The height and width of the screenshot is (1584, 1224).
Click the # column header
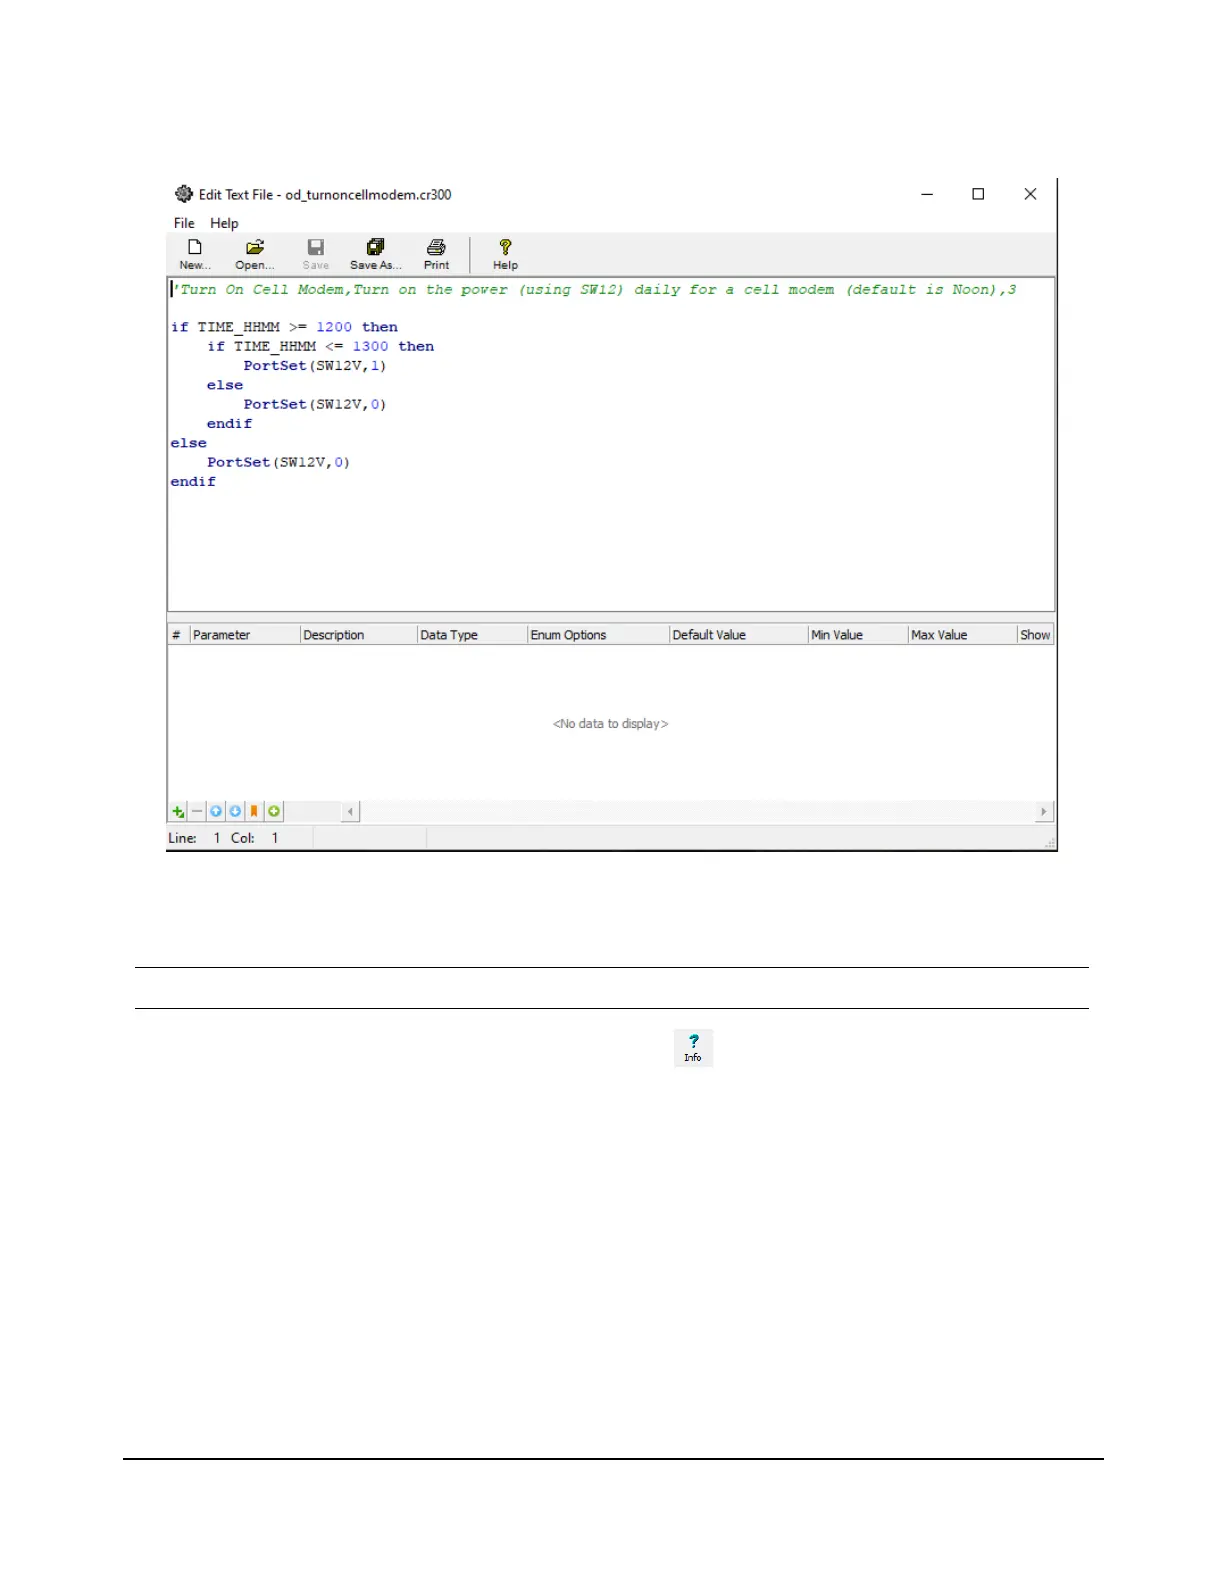click(x=178, y=635)
